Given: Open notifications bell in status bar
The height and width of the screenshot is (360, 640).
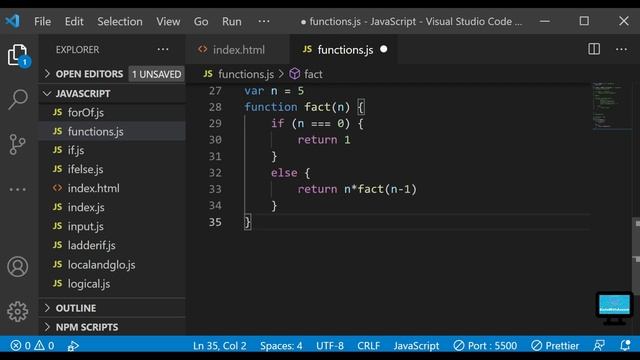Looking at the screenshot, I should [x=625, y=346].
